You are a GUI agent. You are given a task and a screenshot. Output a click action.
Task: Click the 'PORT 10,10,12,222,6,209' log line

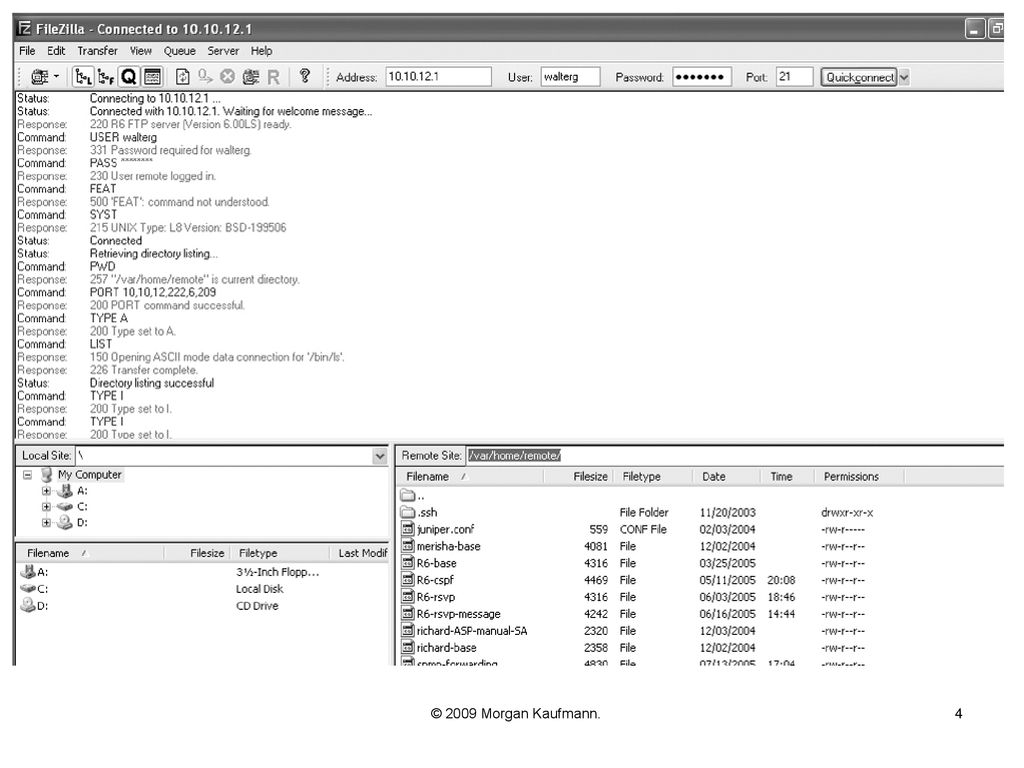click(153, 293)
